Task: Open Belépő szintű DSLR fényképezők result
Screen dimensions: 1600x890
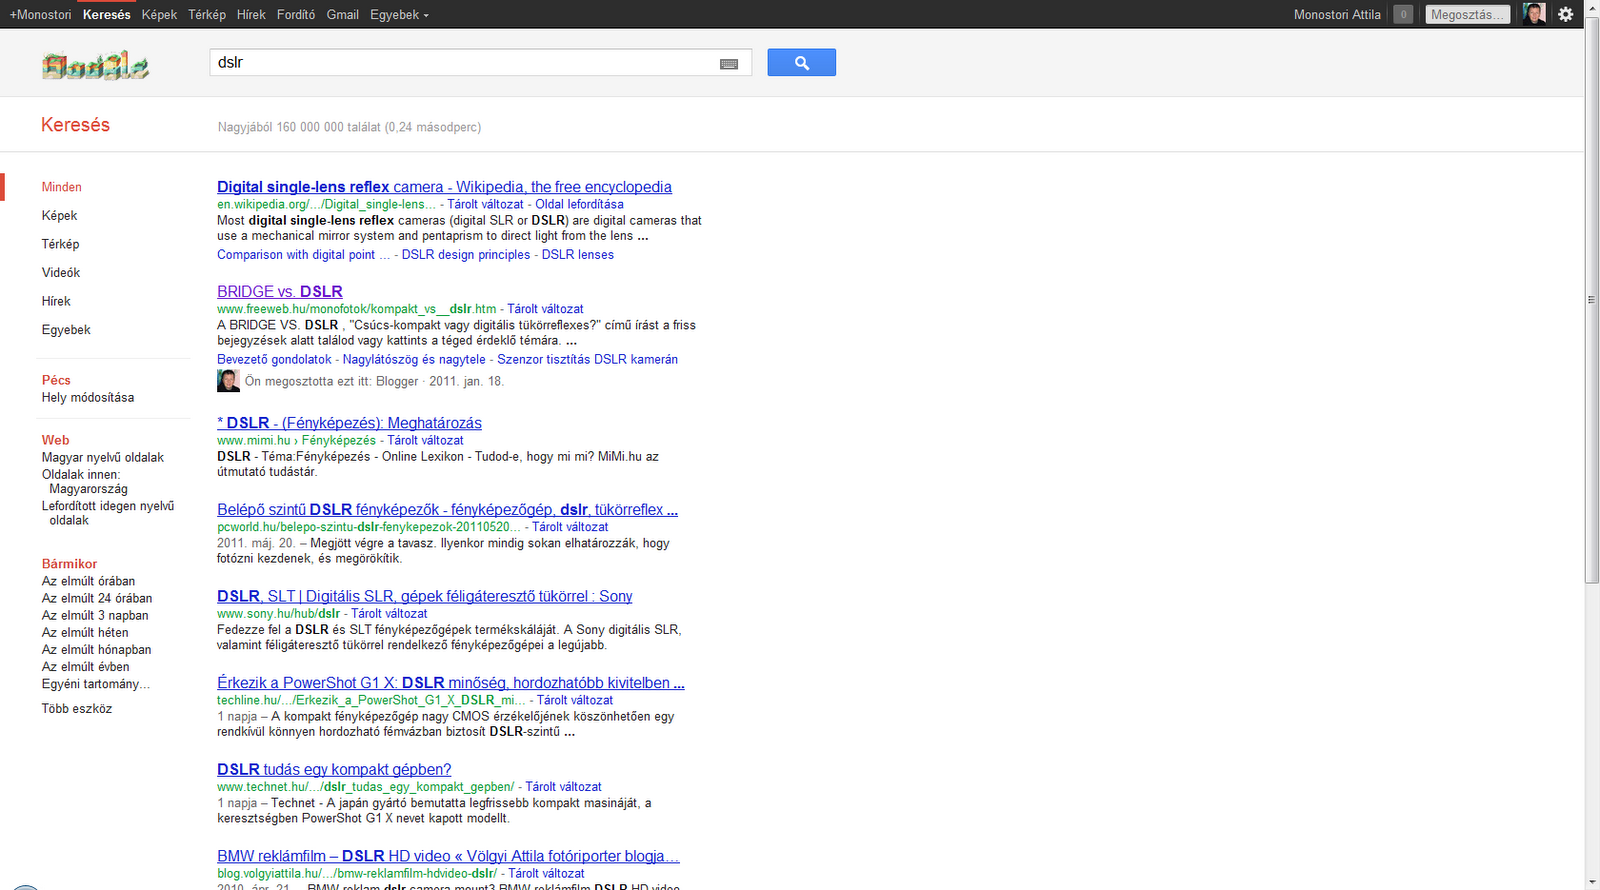Action: pyautogui.click(x=447, y=510)
